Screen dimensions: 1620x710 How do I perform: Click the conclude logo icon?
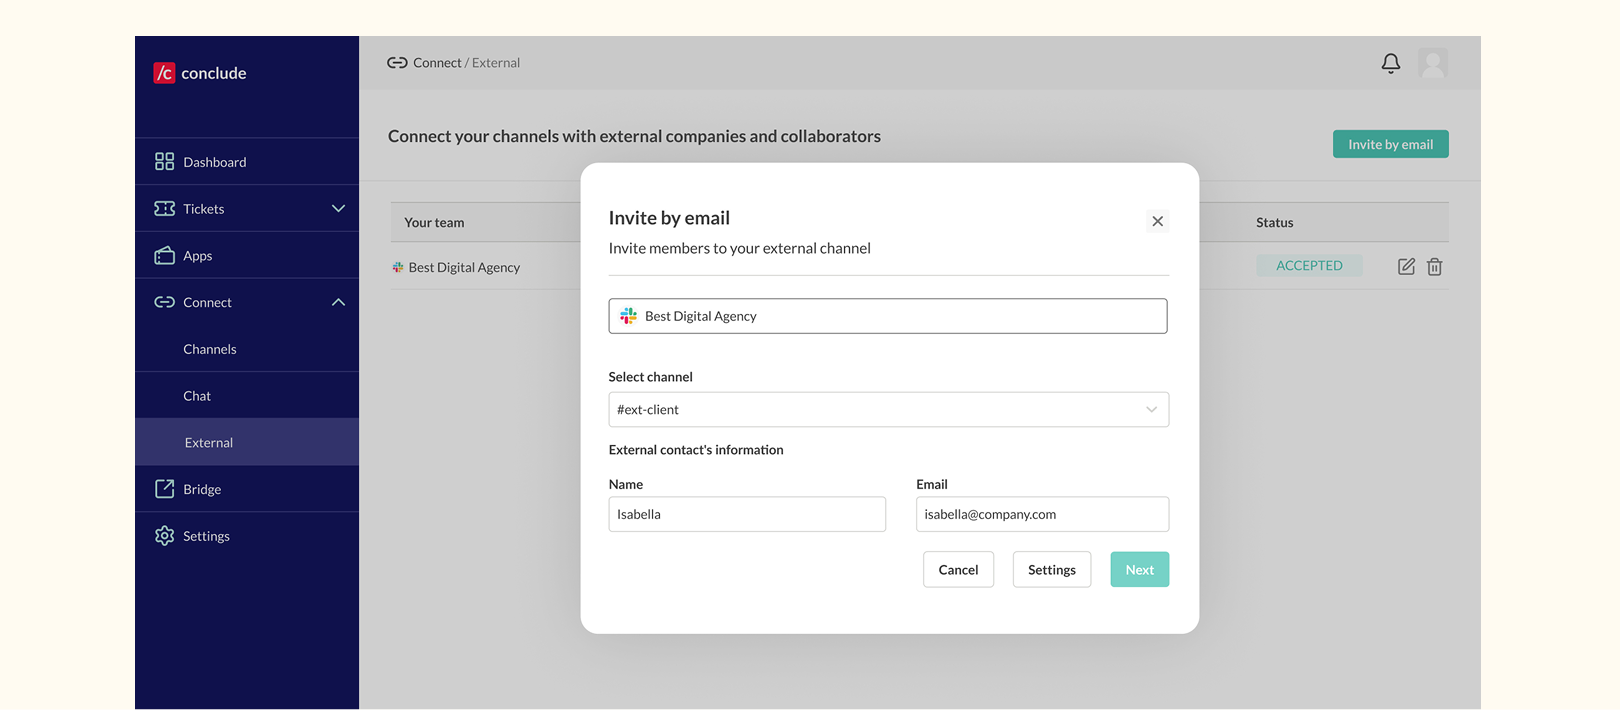(x=164, y=73)
